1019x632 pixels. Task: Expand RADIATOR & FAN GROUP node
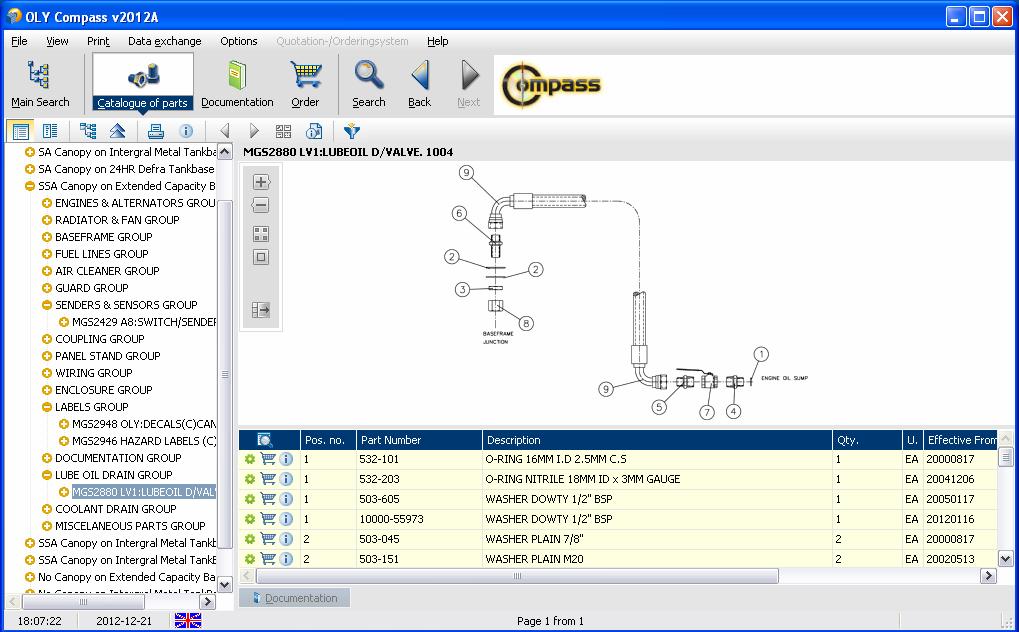[47, 220]
